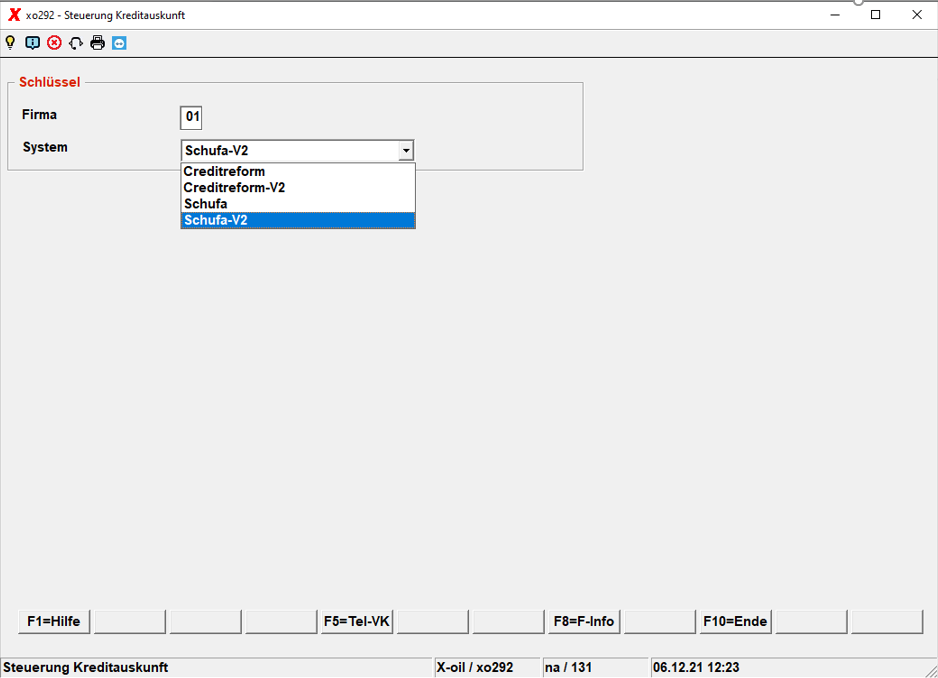Maximize the xo292 window
The width and height of the screenshot is (938, 678).
coord(875,15)
